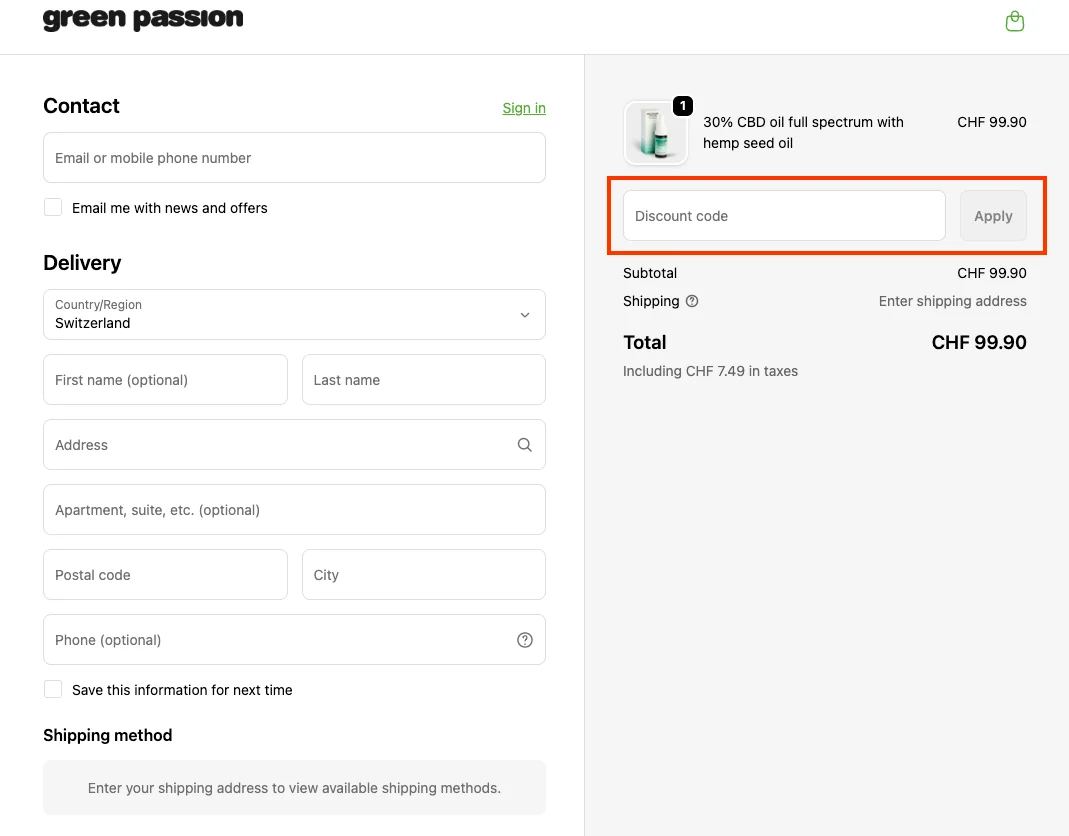Open the shopping bag icon
Image resolution: width=1069 pixels, height=836 pixels.
point(1014,20)
